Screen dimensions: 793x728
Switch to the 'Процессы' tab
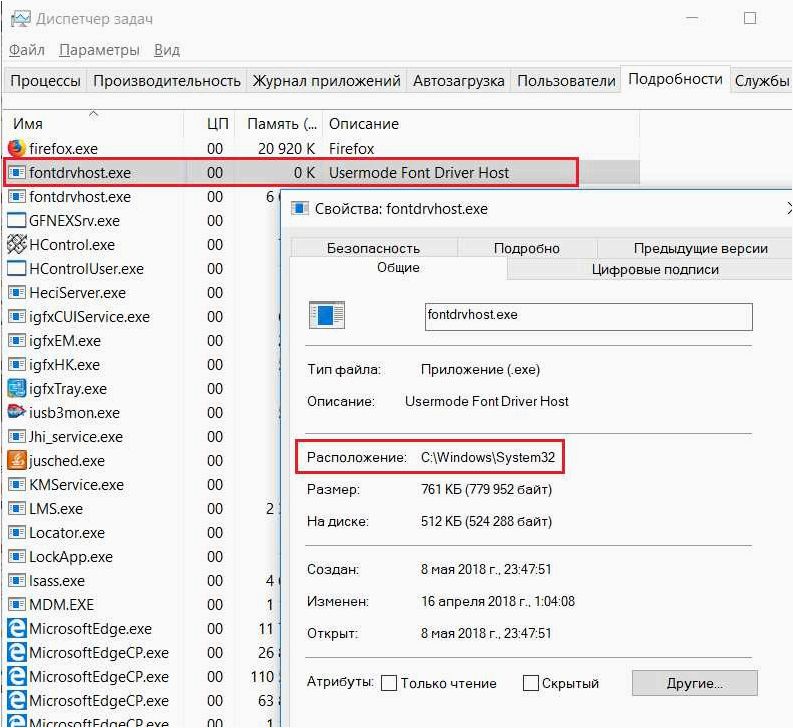click(x=46, y=80)
